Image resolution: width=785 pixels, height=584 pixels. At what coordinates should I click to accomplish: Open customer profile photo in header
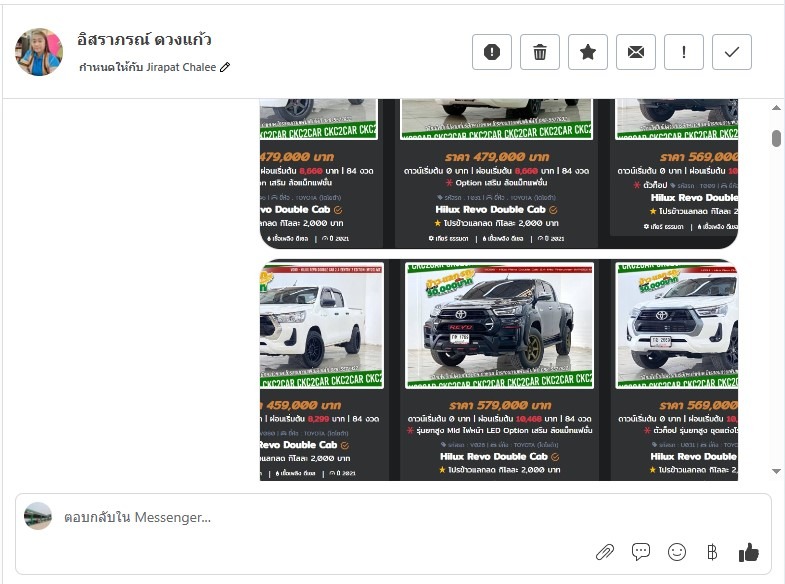[x=39, y=52]
